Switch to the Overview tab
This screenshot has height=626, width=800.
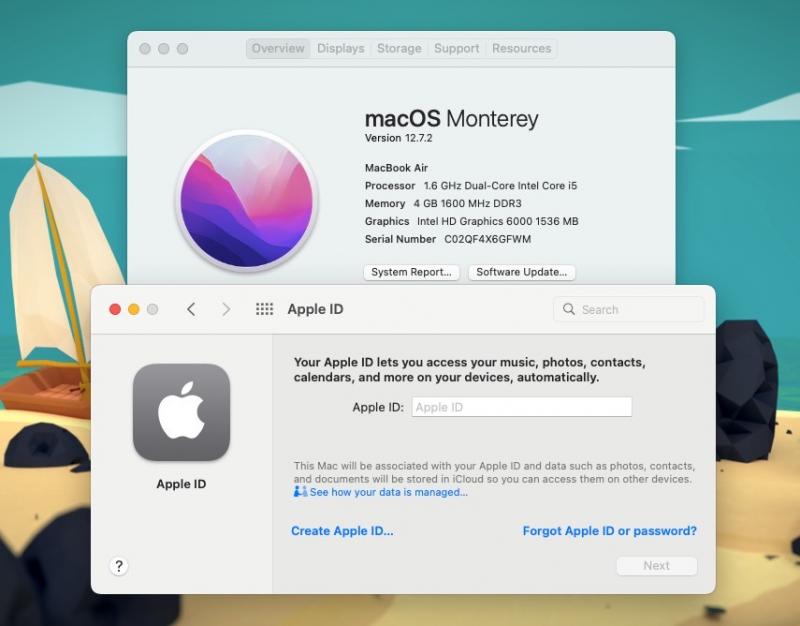pyautogui.click(x=278, y=48)
